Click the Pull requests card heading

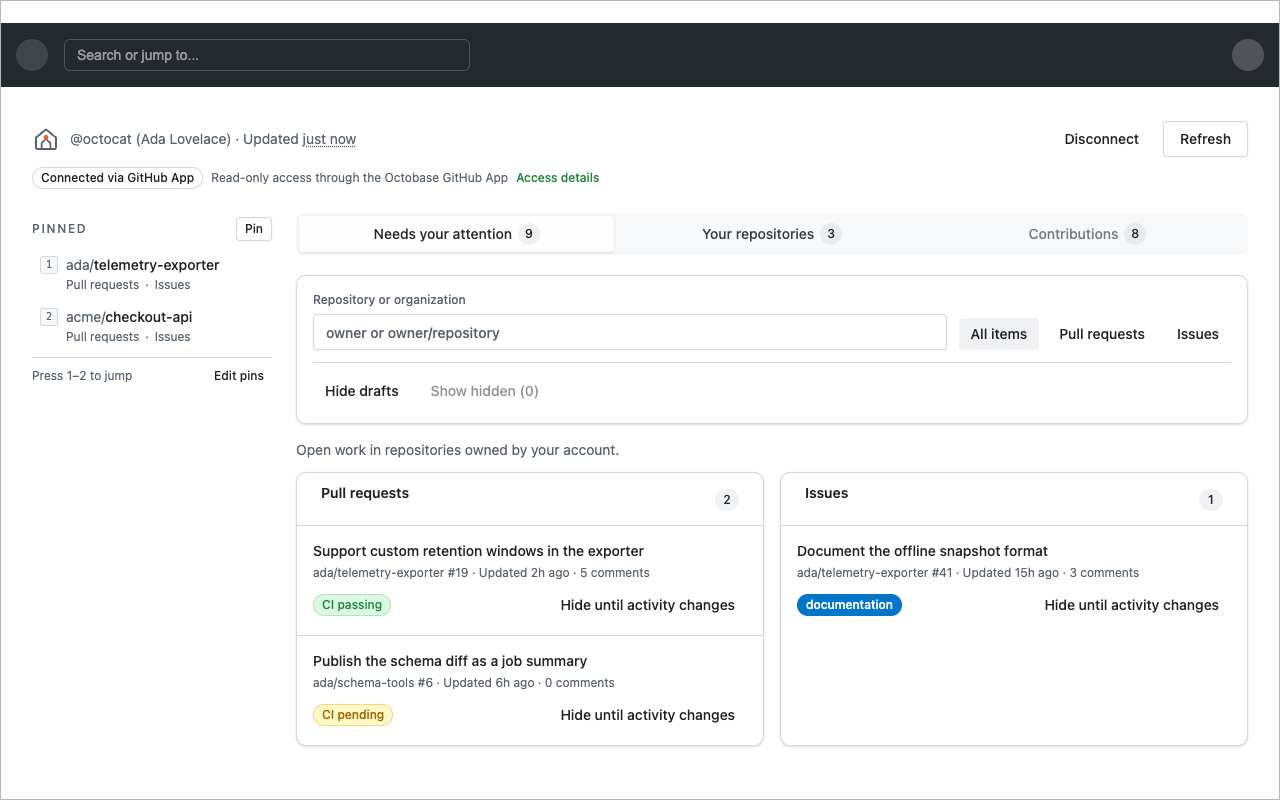(x=365, y=493)
